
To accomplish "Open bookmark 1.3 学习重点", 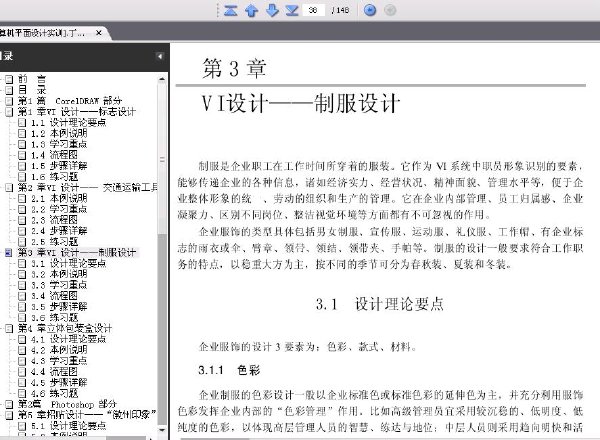I will point(59,144).
